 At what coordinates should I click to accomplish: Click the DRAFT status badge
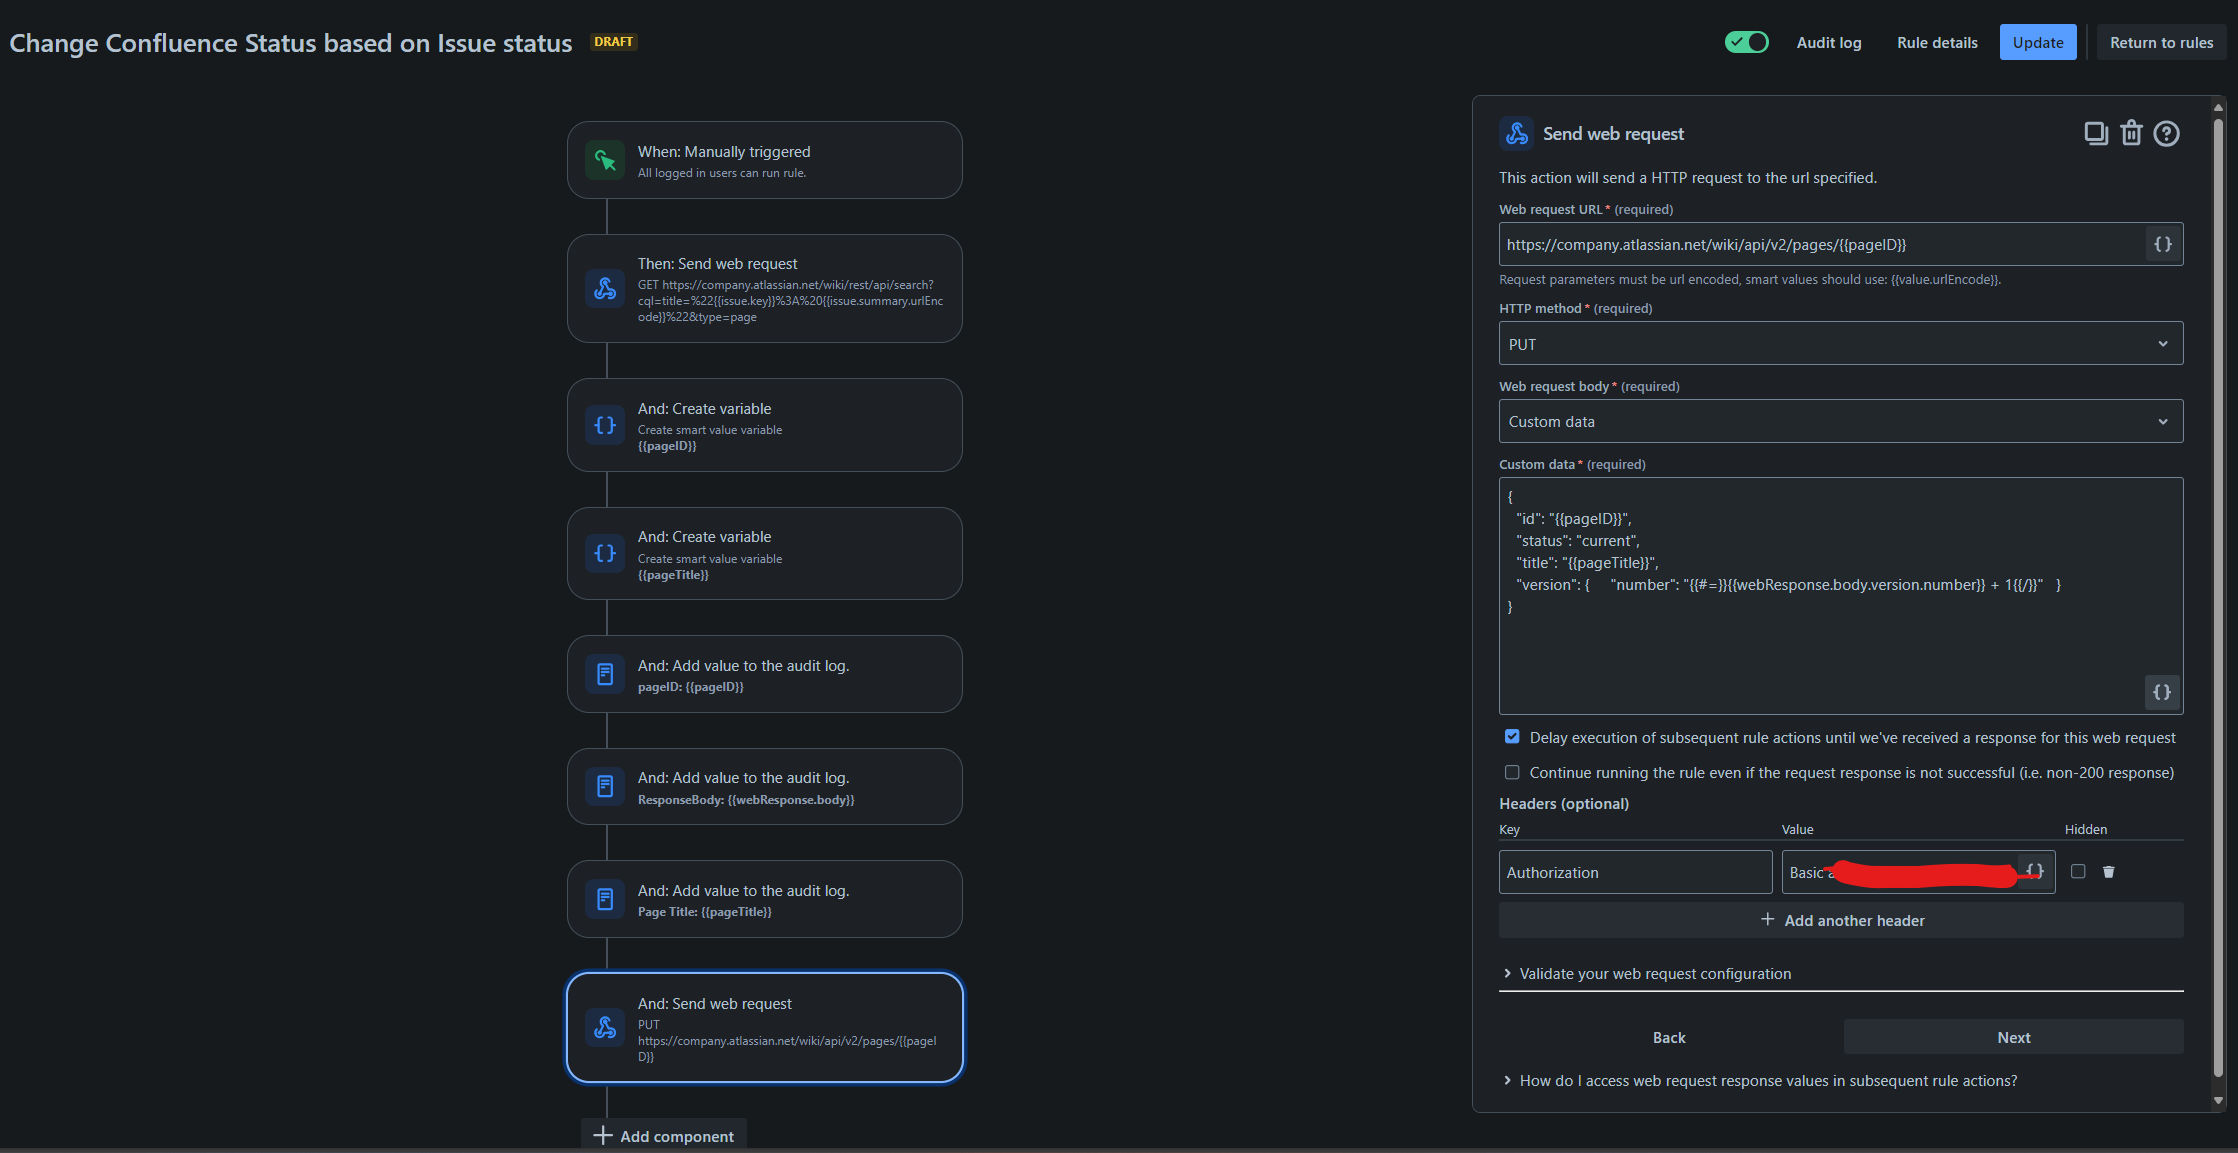coord(613,42)
